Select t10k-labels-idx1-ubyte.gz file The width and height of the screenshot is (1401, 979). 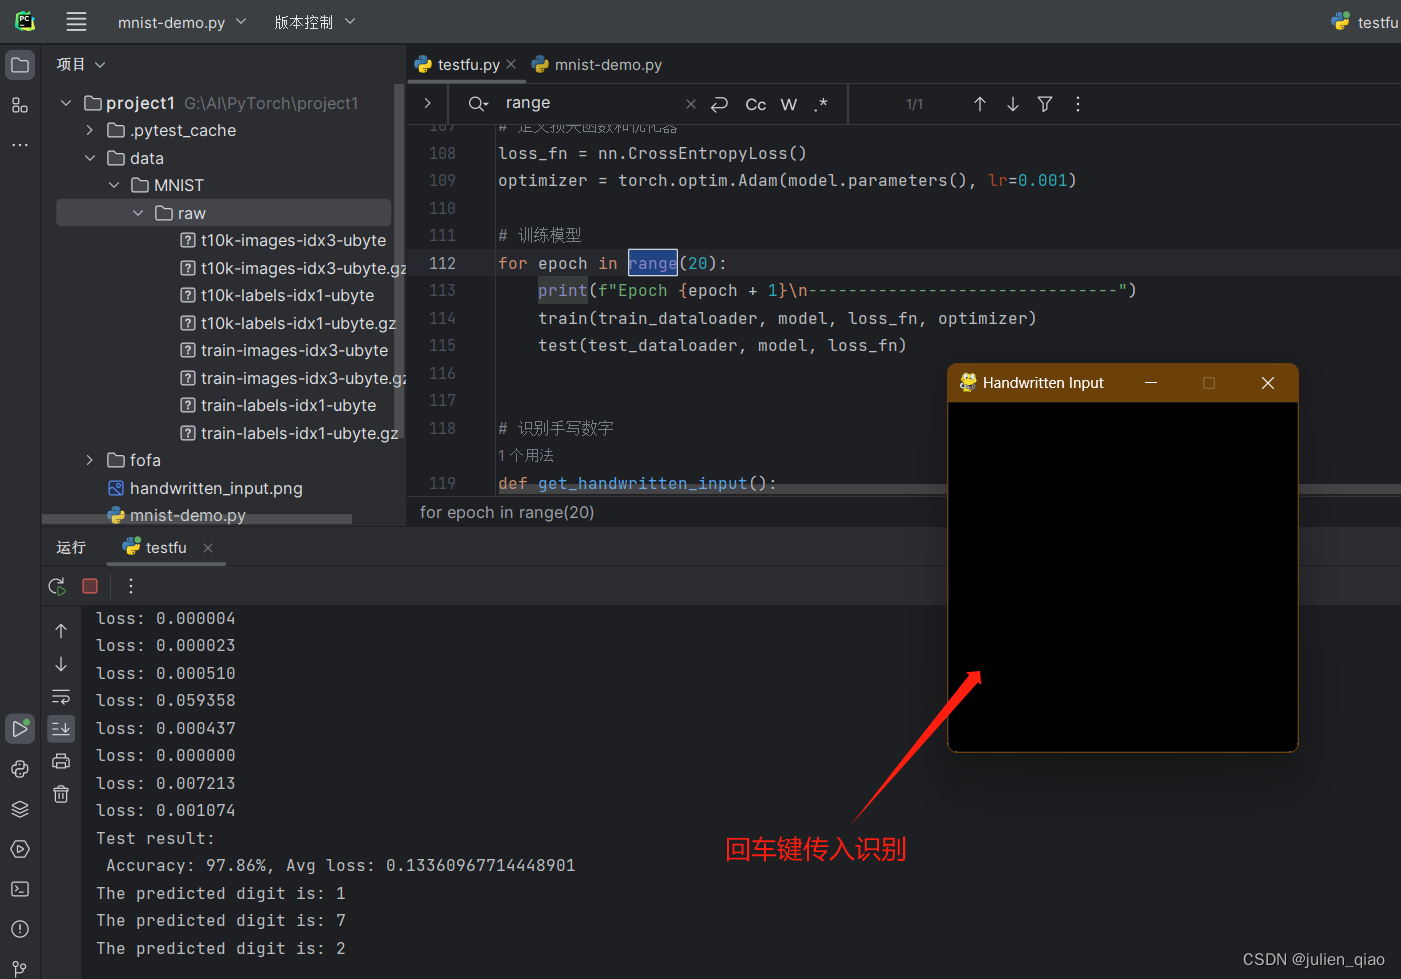(x=288, y=323)
